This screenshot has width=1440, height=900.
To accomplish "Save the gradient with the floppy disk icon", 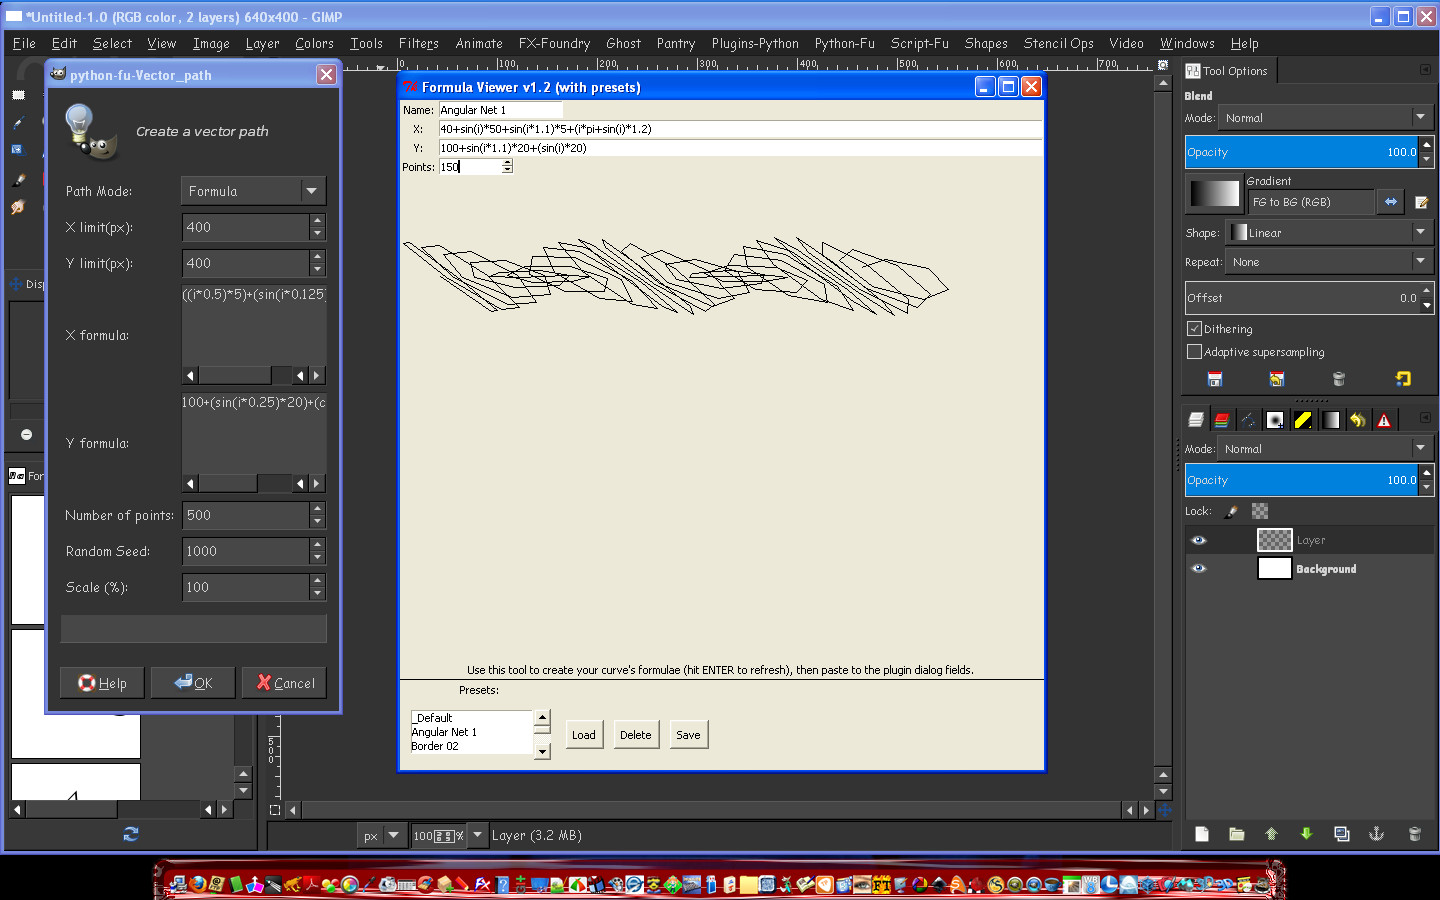I will [x=1214, y=379].
